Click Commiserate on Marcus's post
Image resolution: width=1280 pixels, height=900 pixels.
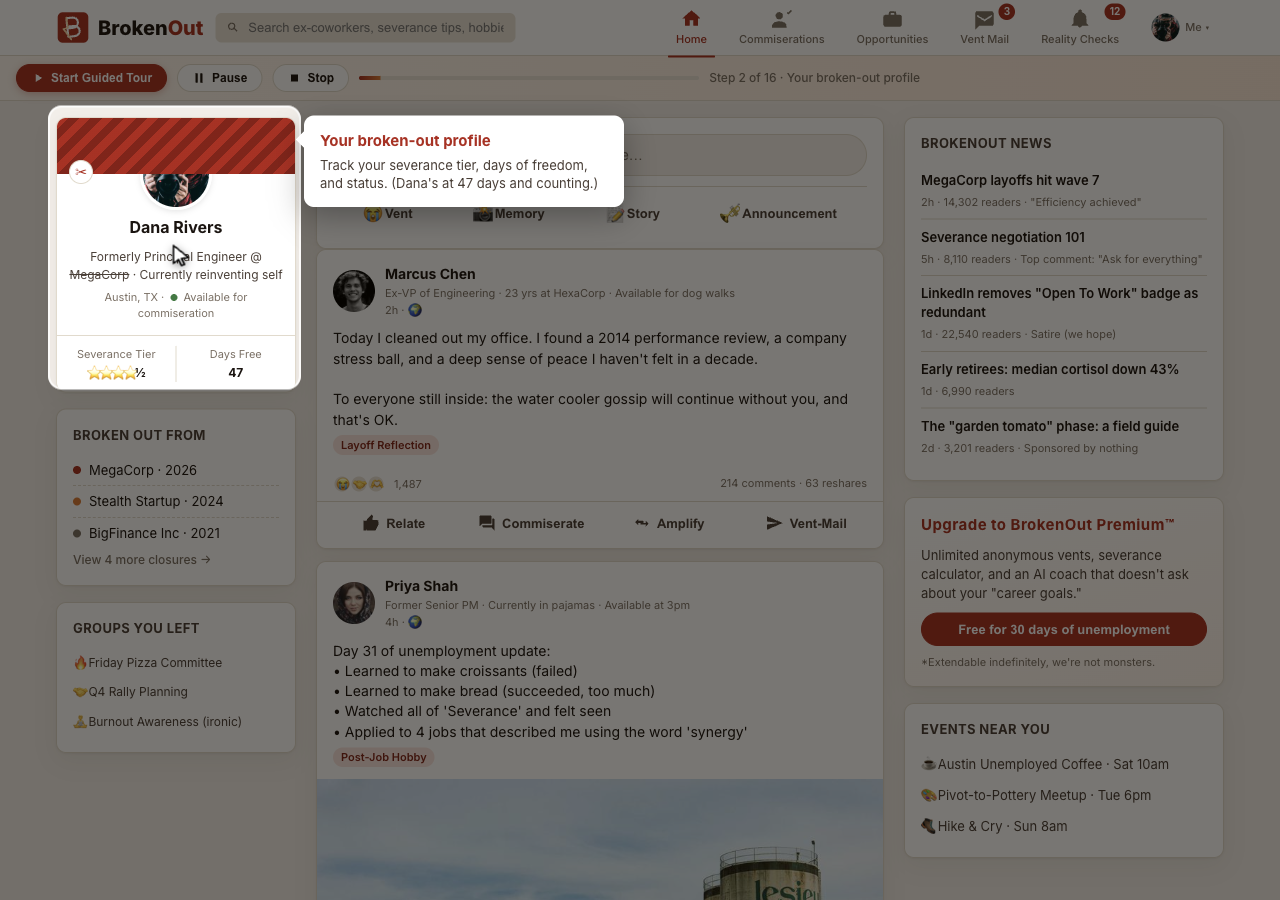tap(531, 523)
